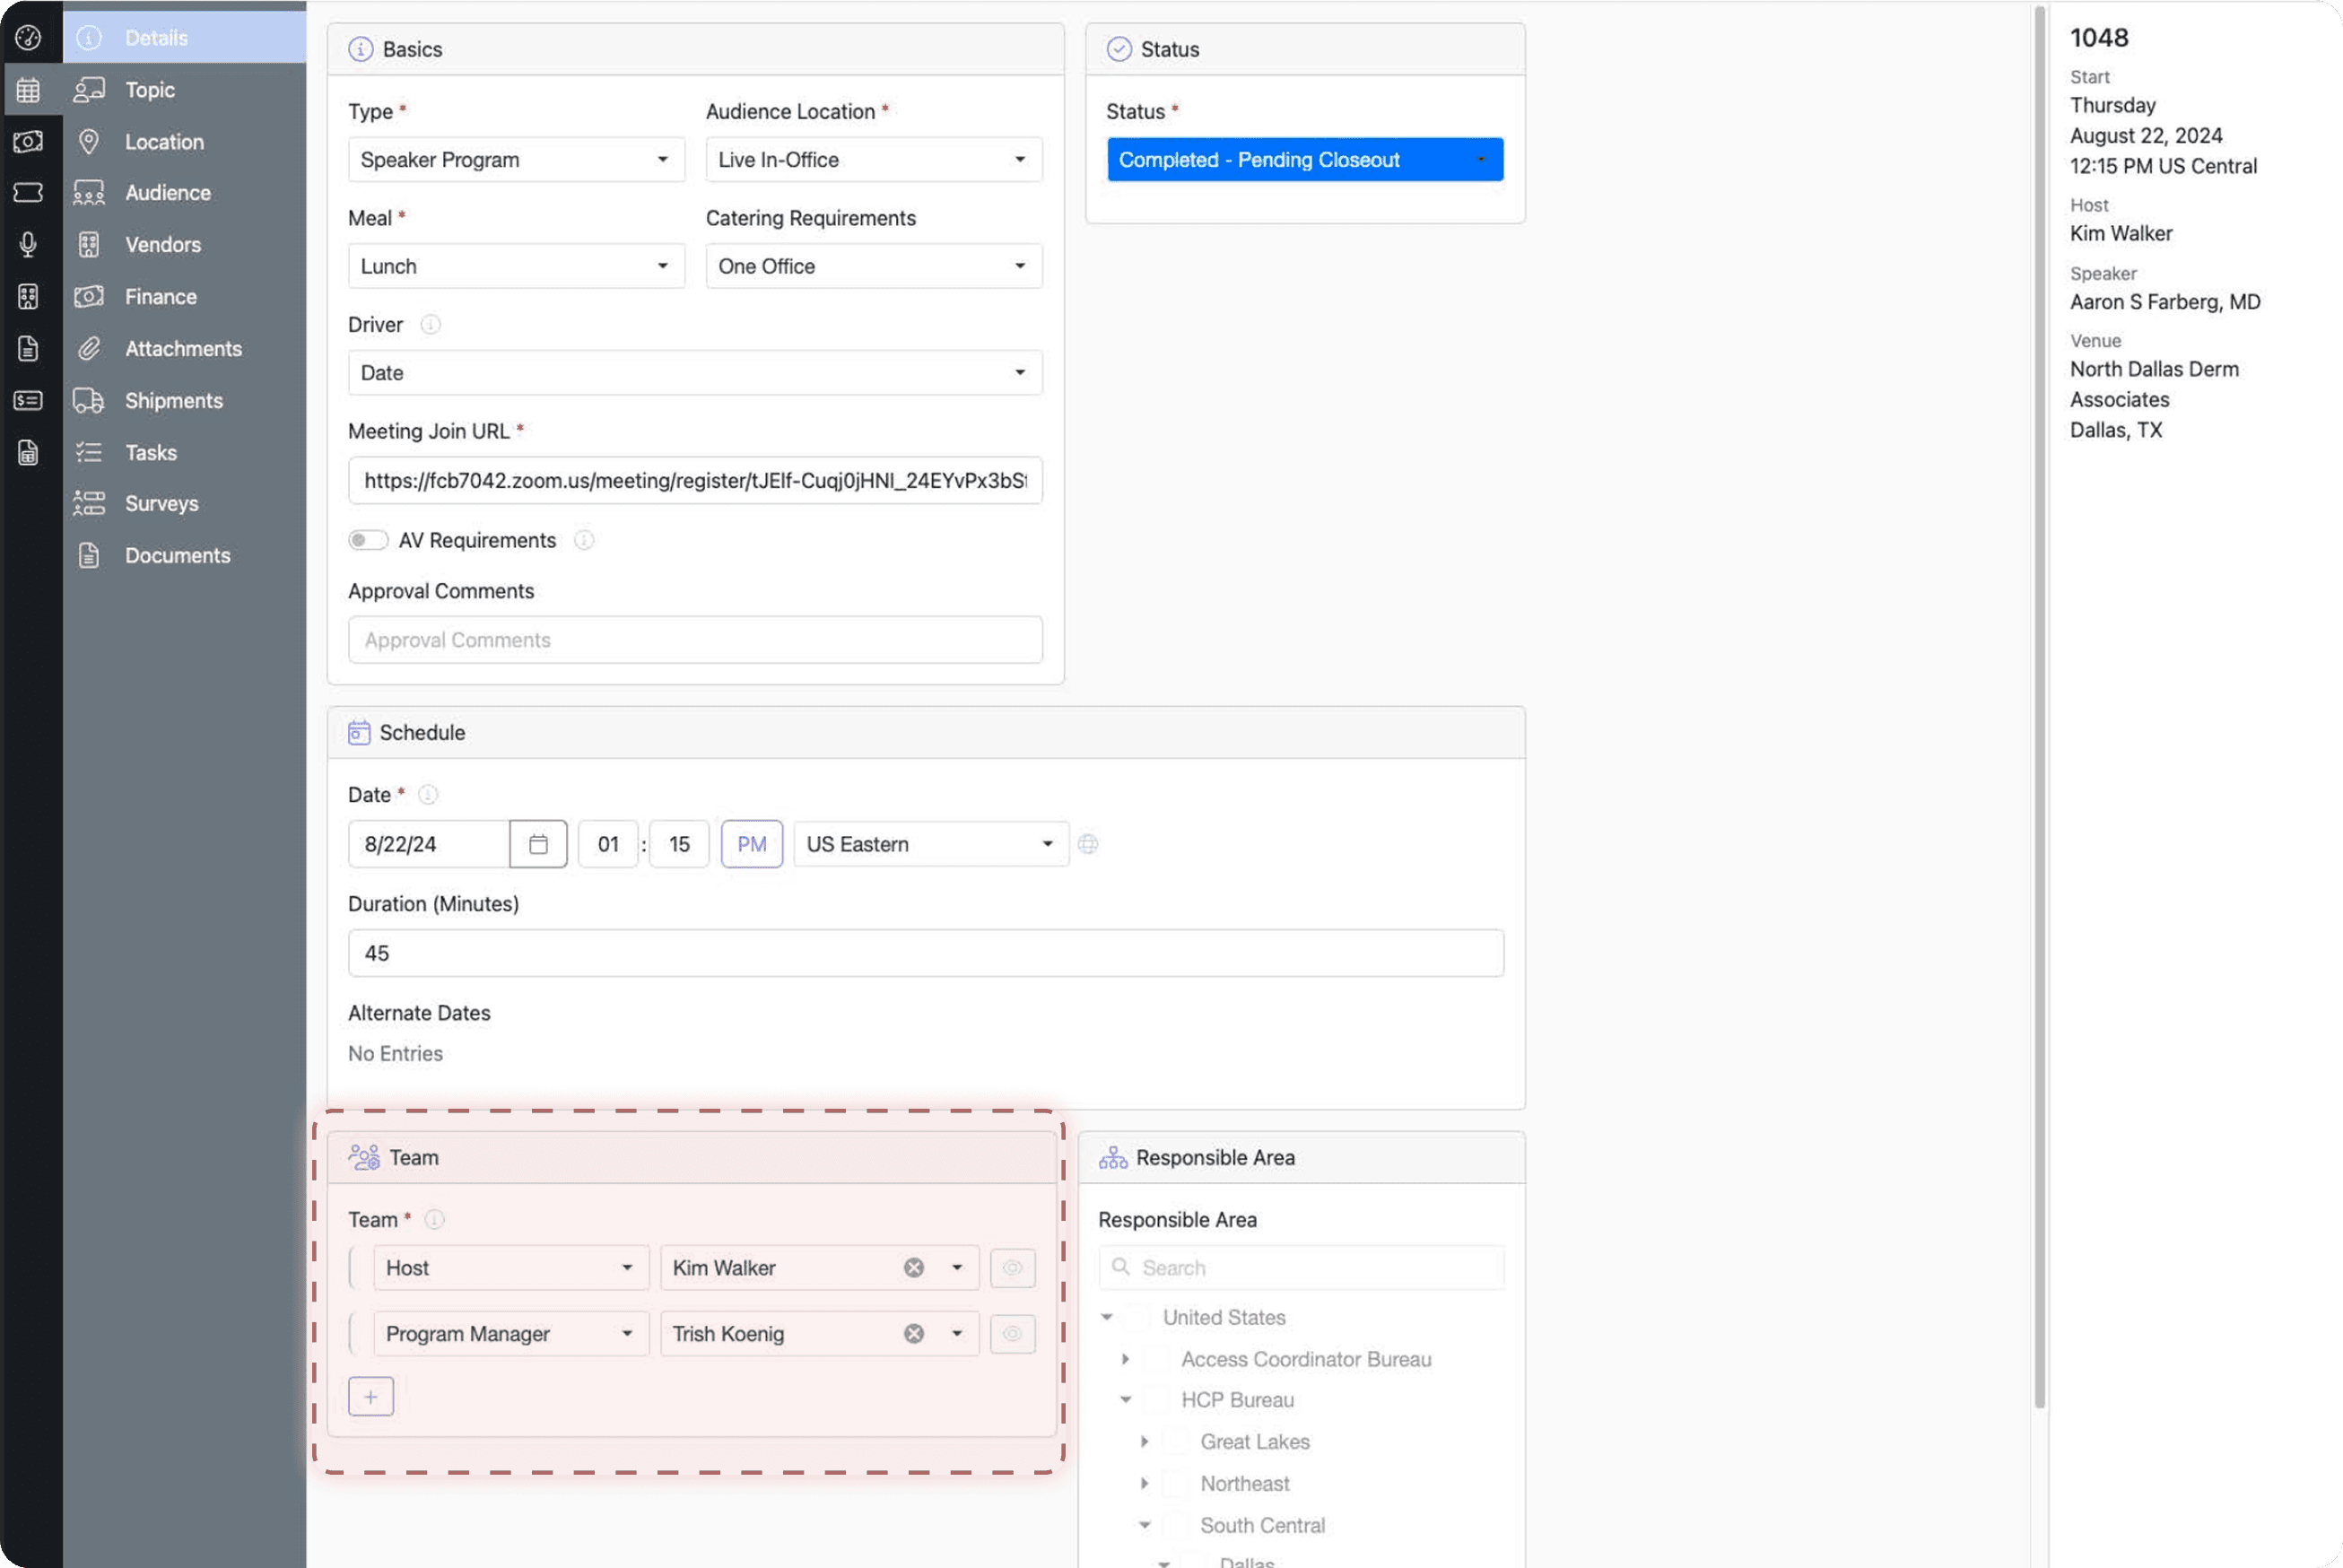Go to the Audience section in the sidebar
This screenshot has width=2343, height=1568.
[167, 192]
